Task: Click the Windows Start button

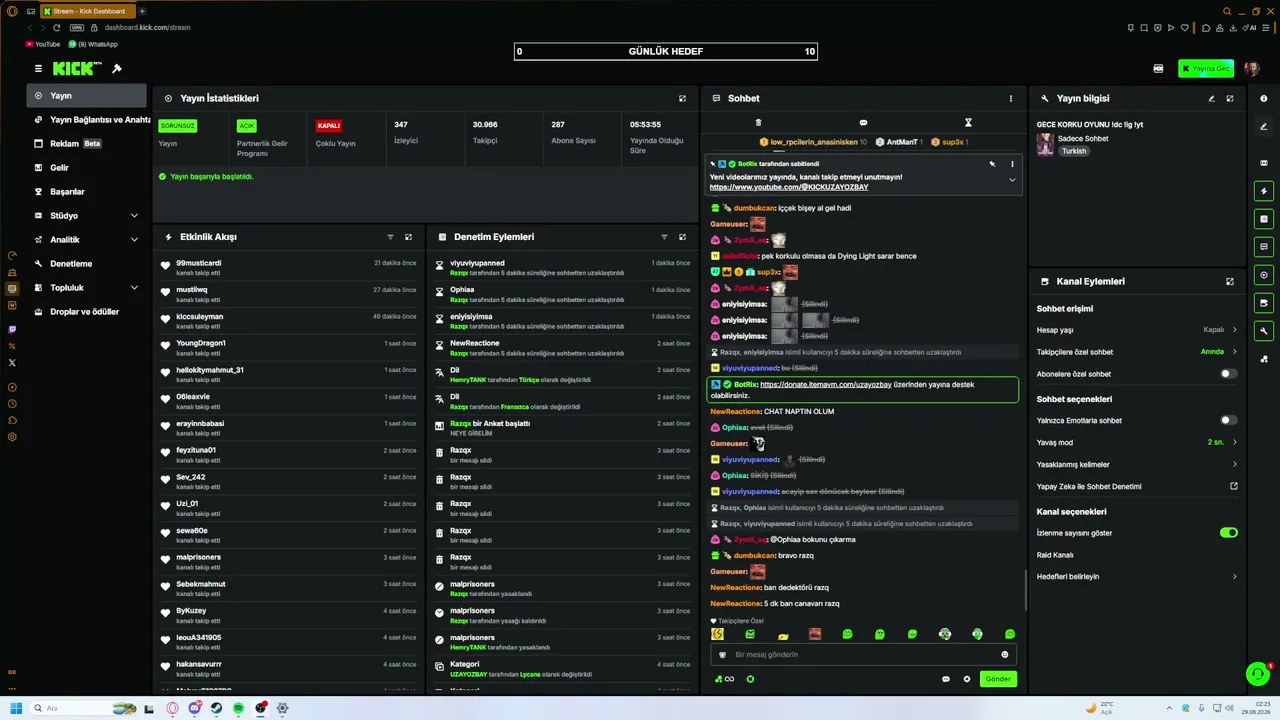Action: (15, 708)
